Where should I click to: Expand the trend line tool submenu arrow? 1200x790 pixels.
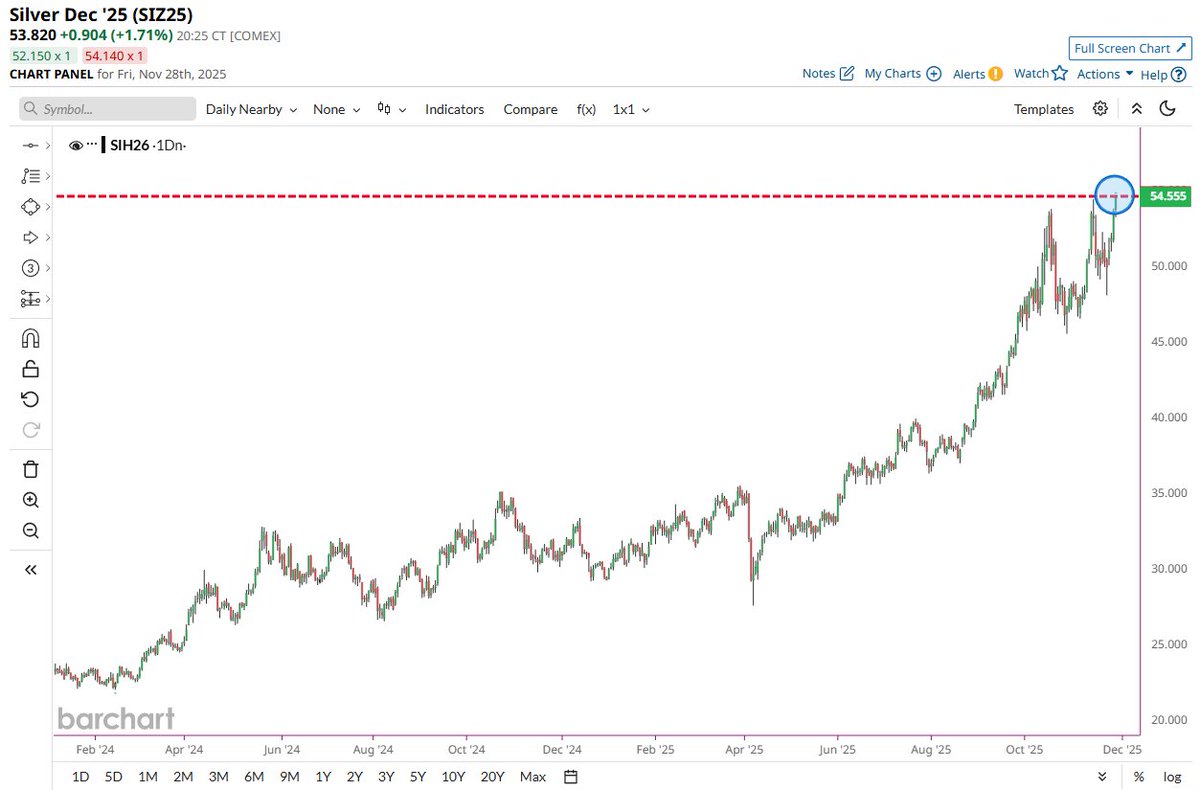47,146
